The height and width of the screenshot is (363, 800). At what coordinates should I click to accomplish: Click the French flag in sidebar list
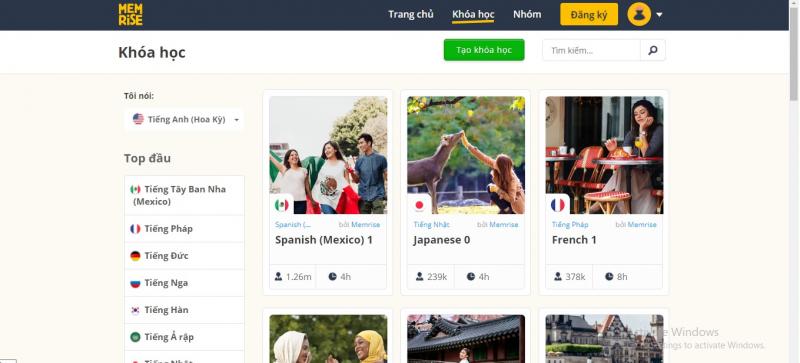pyautogui.click(x=135, y=229)
